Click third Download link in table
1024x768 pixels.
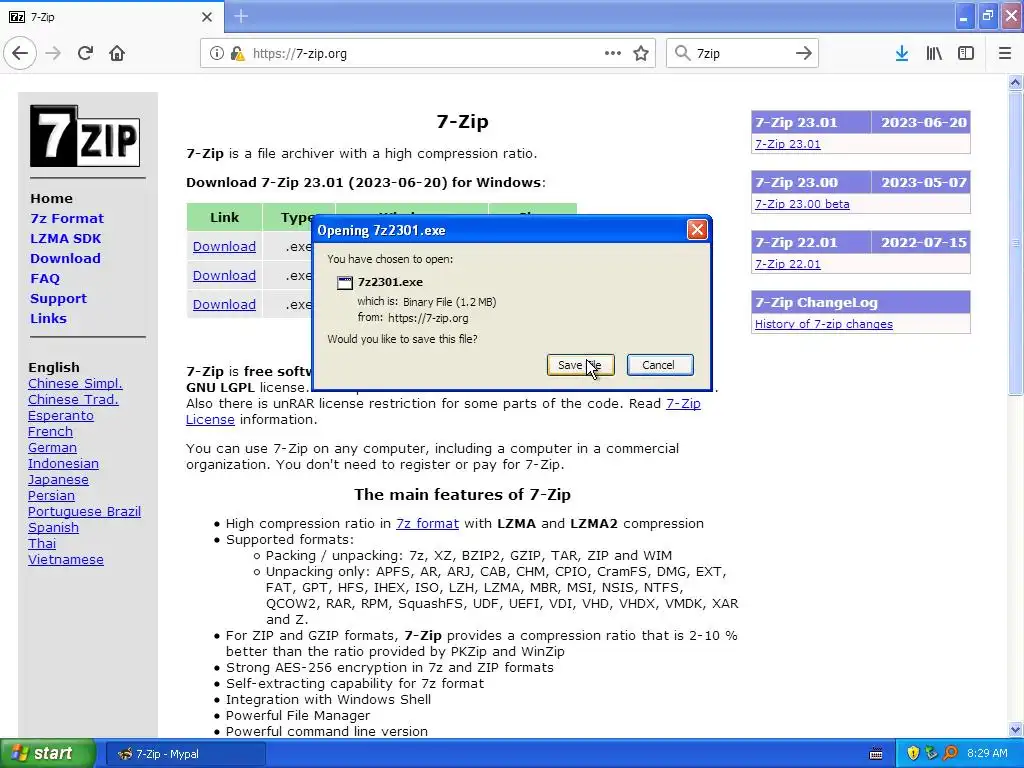(224, 304)
